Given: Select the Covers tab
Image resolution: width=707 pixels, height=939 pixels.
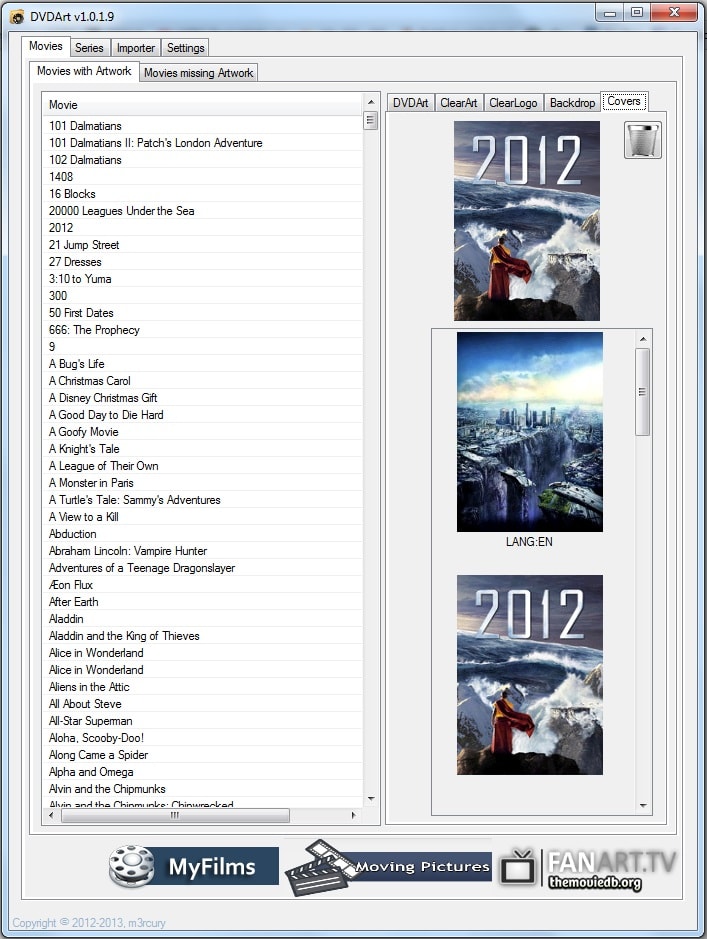Looking at the screenshot, I should pyautogui.click(x=624, y=101).
